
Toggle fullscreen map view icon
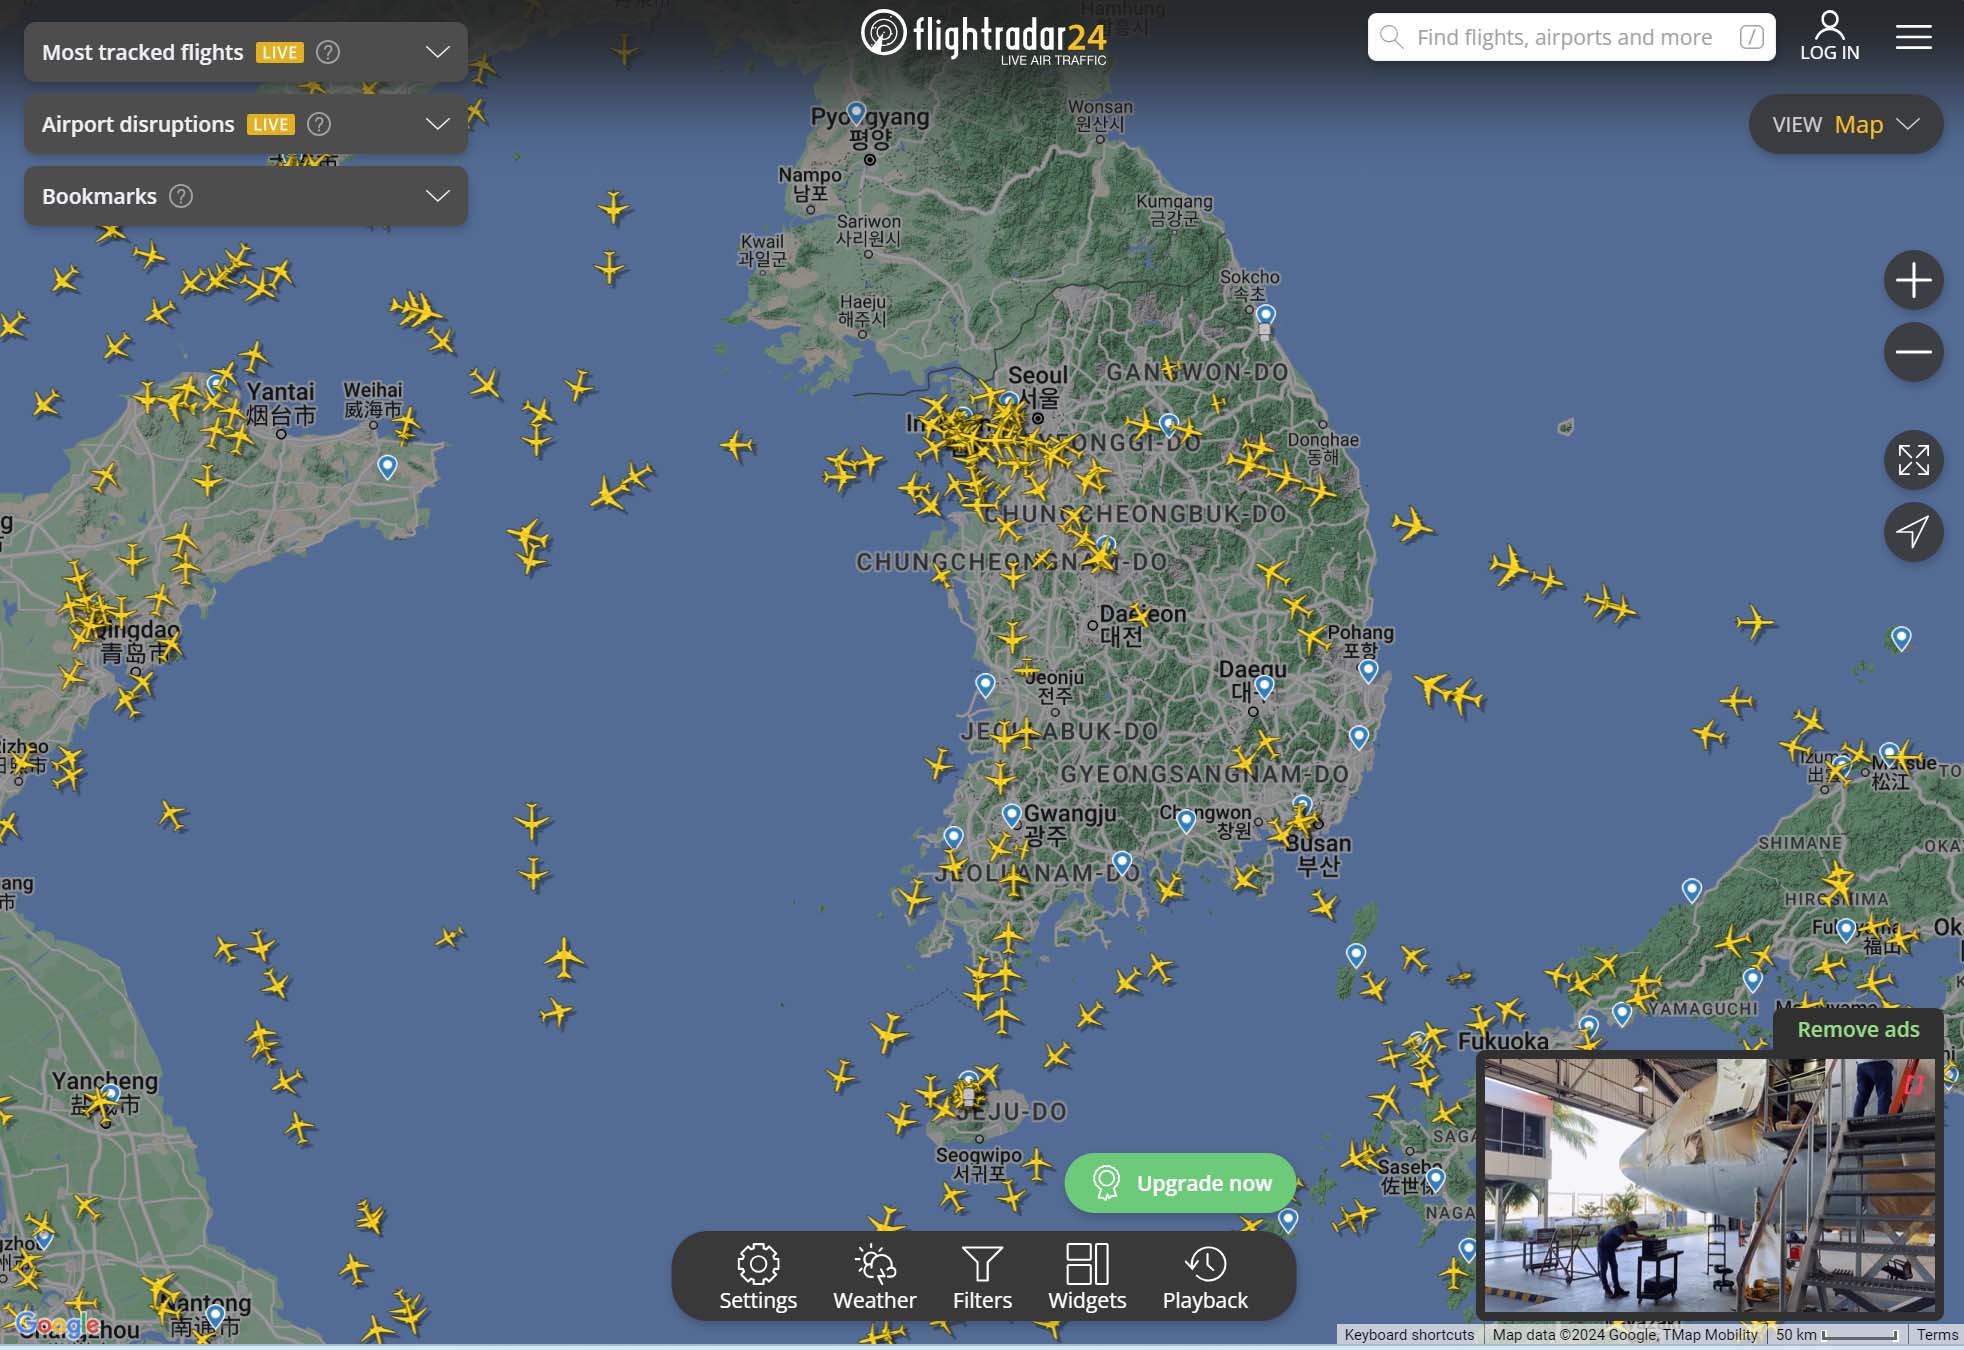pos(1913,460)
